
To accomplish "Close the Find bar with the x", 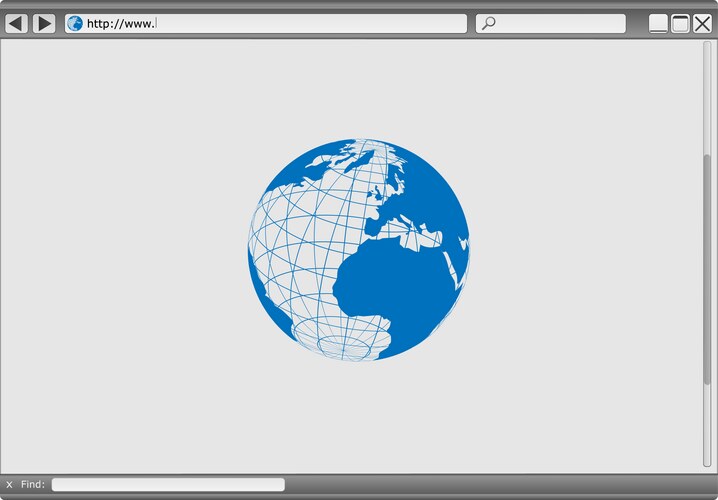I will [x=9, y=485].
